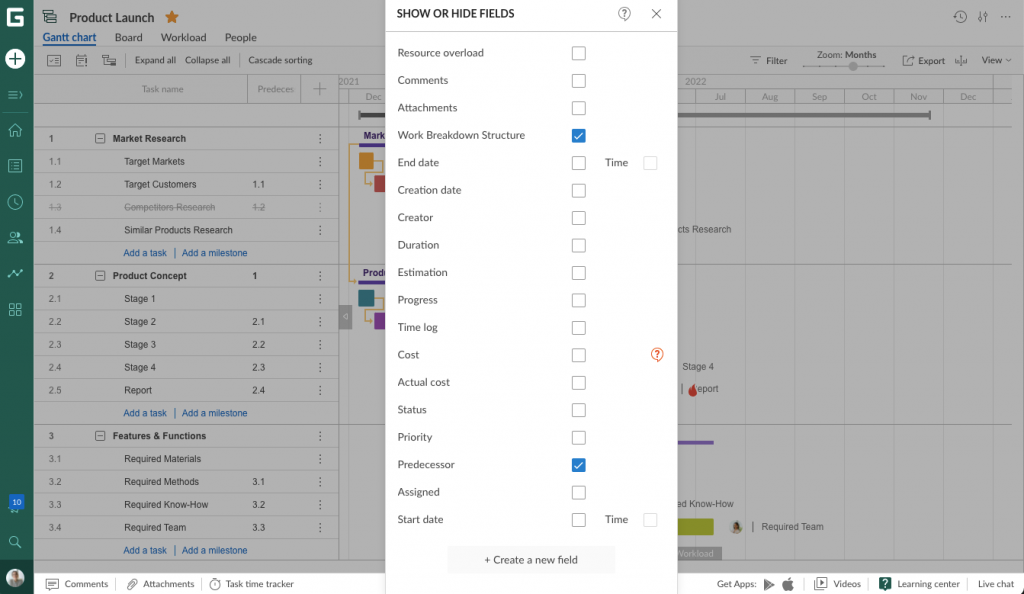Open the View dropdown
Image resolution: width=1024 pixels, height=594 pixels.
(x=995, y=60)
